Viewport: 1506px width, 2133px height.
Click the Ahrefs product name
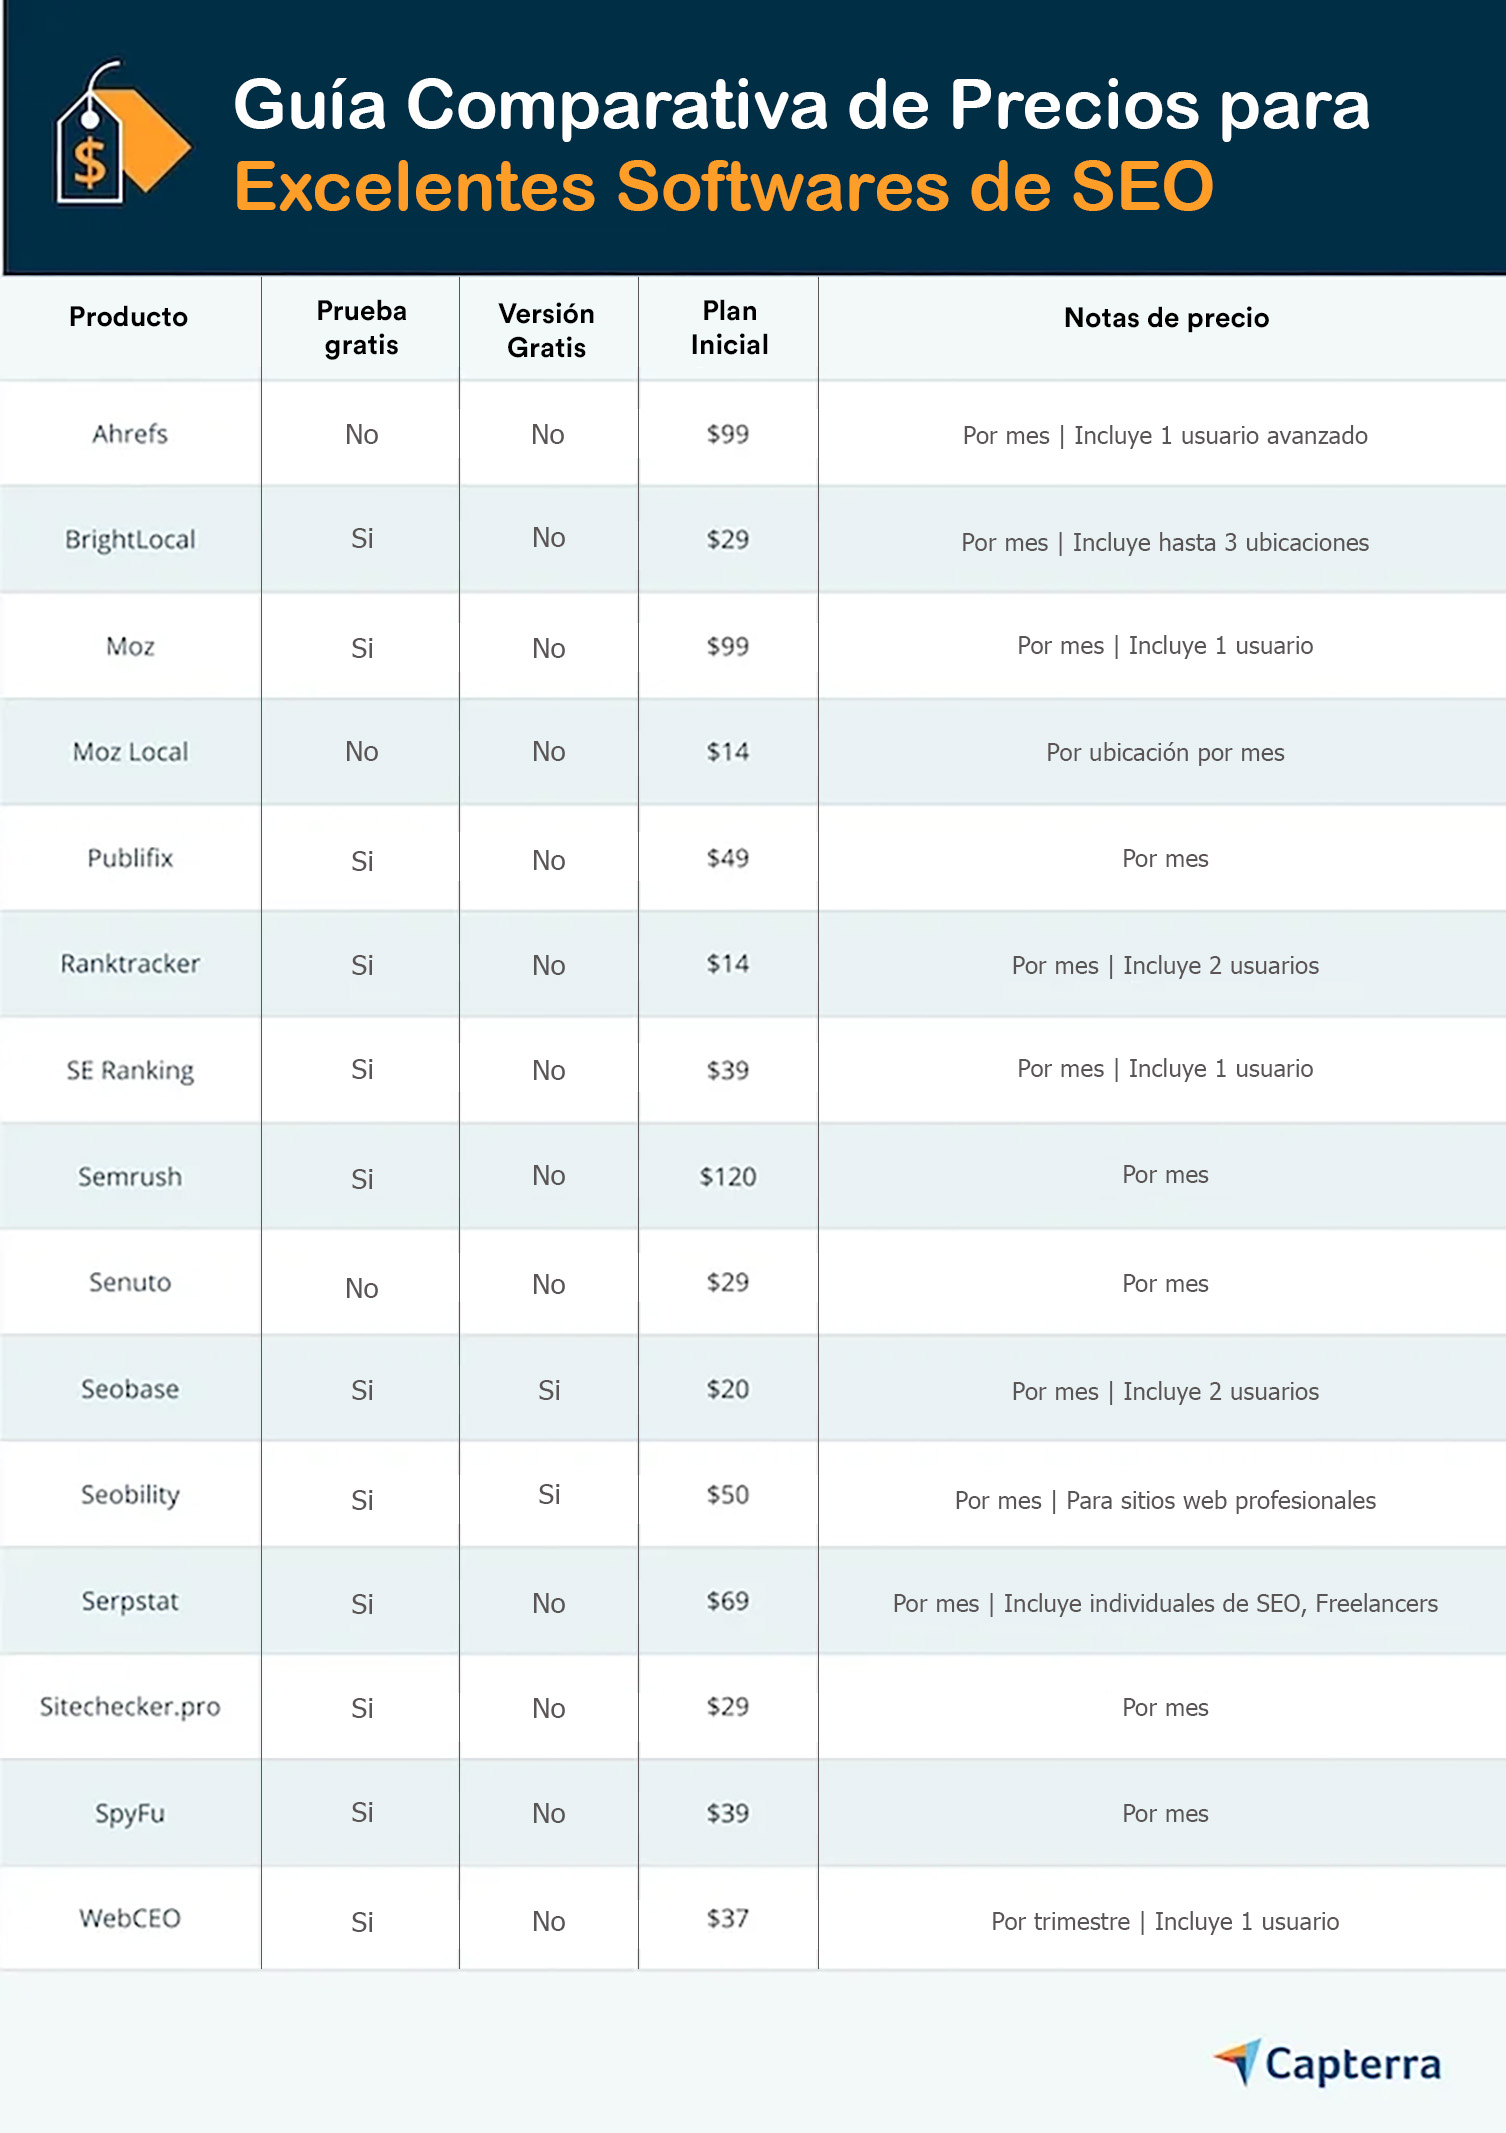tap(130, 434)
